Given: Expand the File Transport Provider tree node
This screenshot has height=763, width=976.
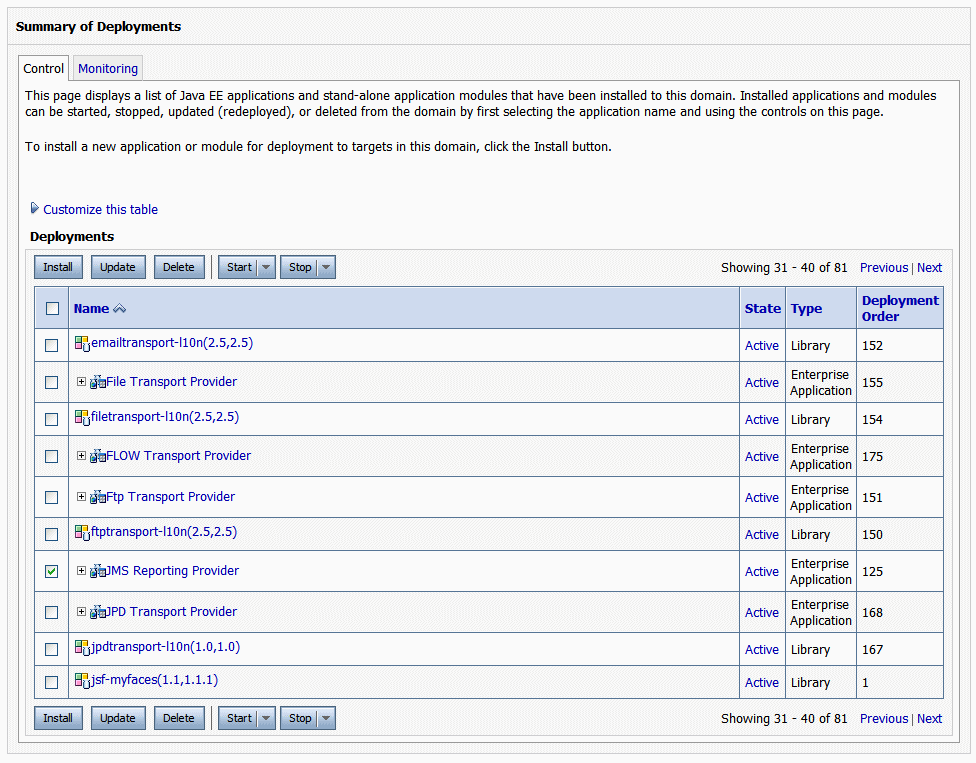Looking at the screenshot, I should 81,382.
